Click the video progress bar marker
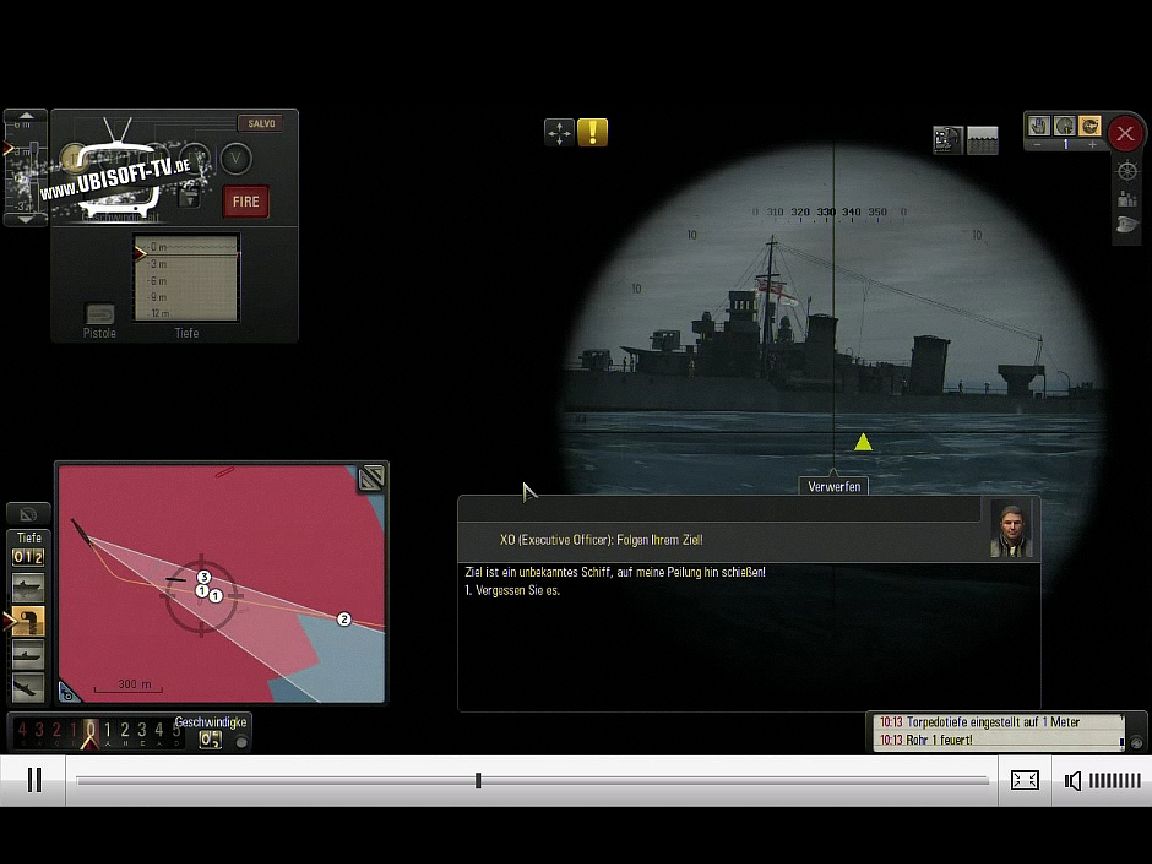The width and height of the screenshot is (1152, 864). click(x=478, y=780)
